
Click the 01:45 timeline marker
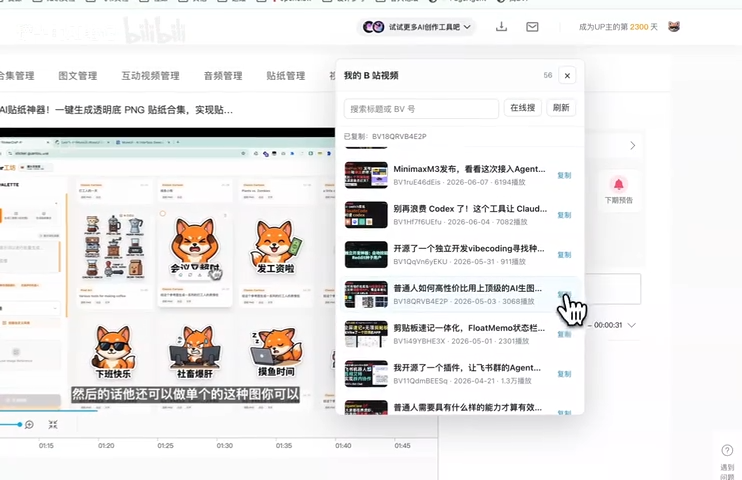[402, 445]
